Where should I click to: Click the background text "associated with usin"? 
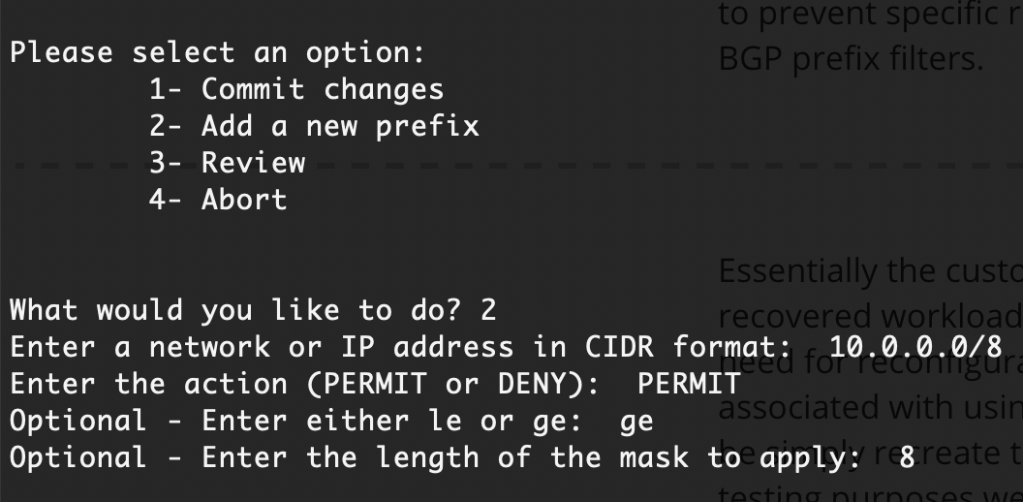pyautogui.click(x=868, y=410)
